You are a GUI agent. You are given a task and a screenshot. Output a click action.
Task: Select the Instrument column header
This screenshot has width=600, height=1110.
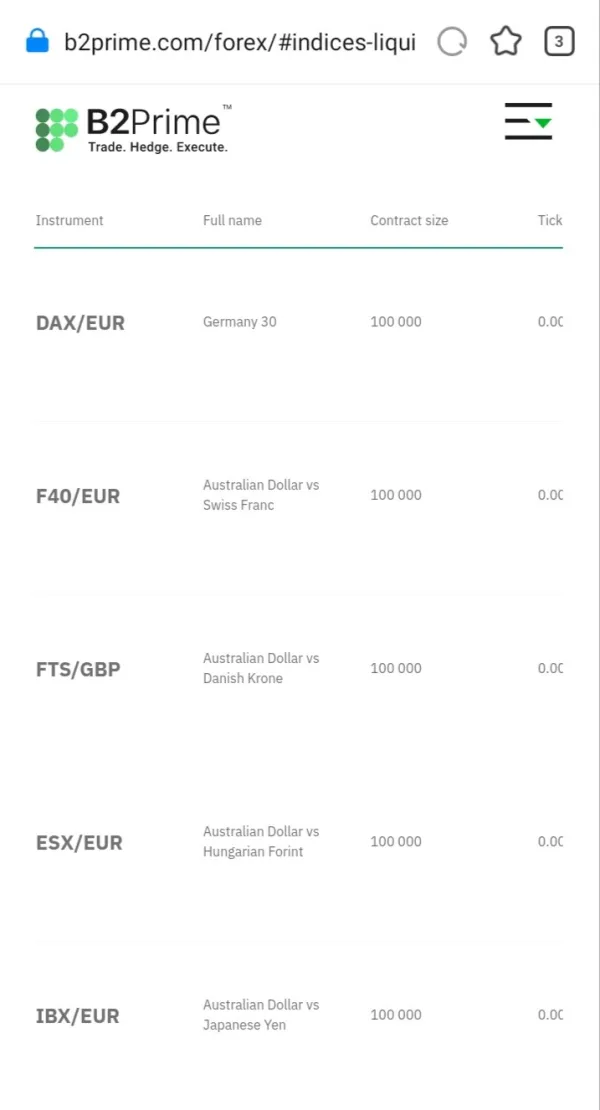point(70,220)
